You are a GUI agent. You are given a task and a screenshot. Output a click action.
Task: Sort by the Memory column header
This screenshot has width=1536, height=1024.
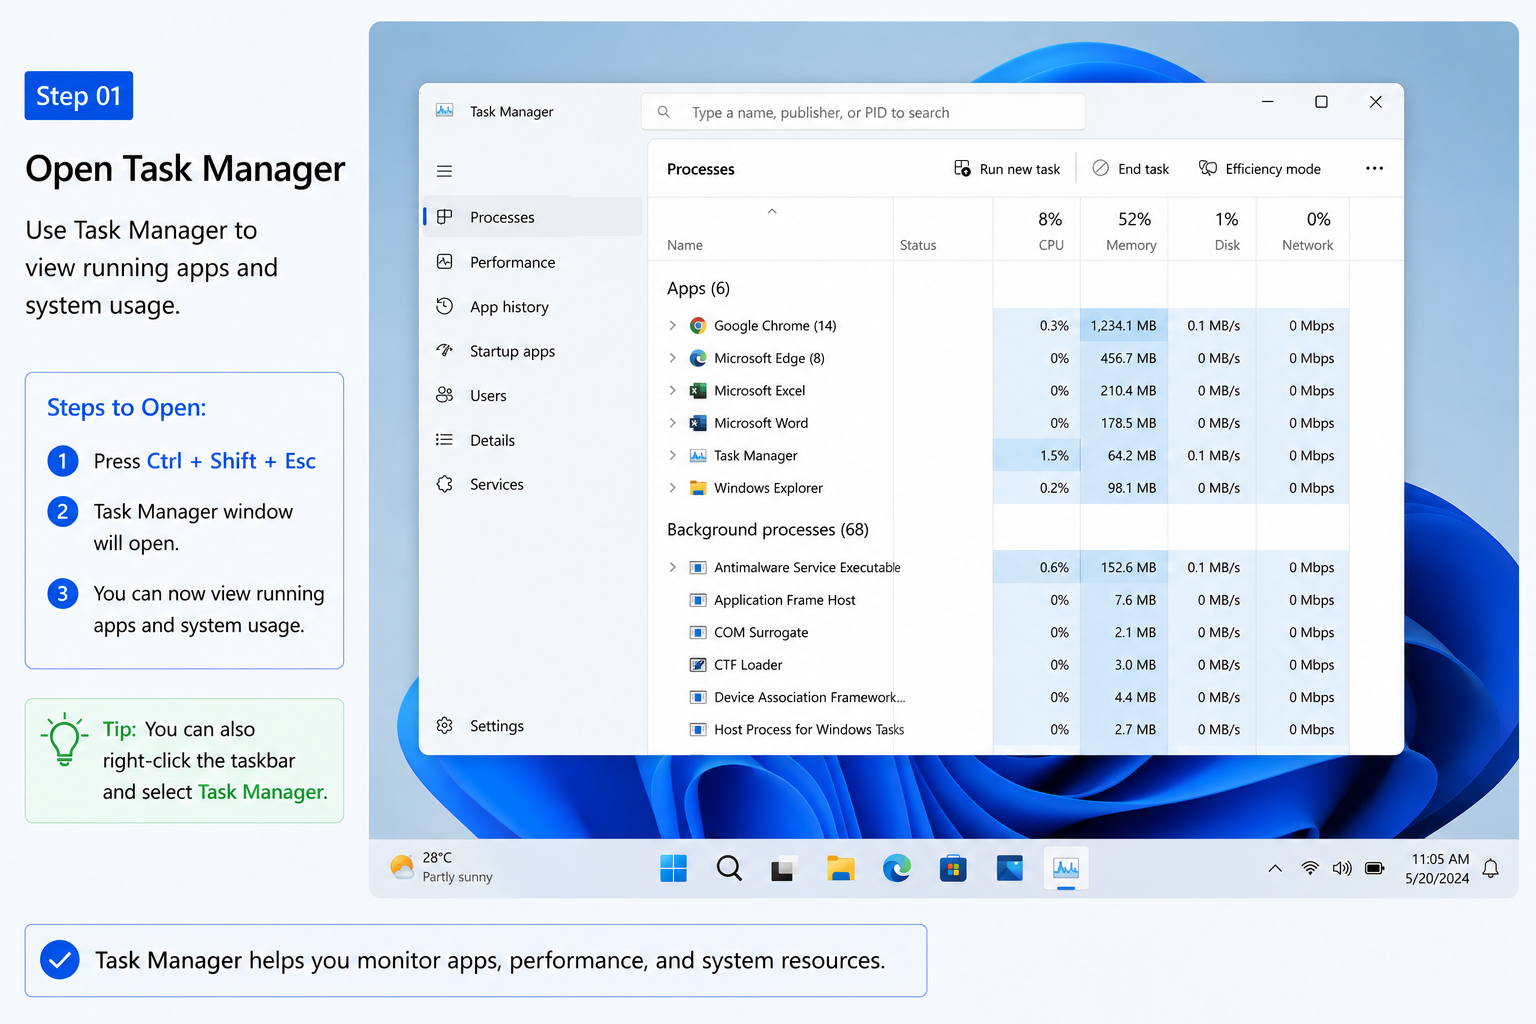[1124, 230]
